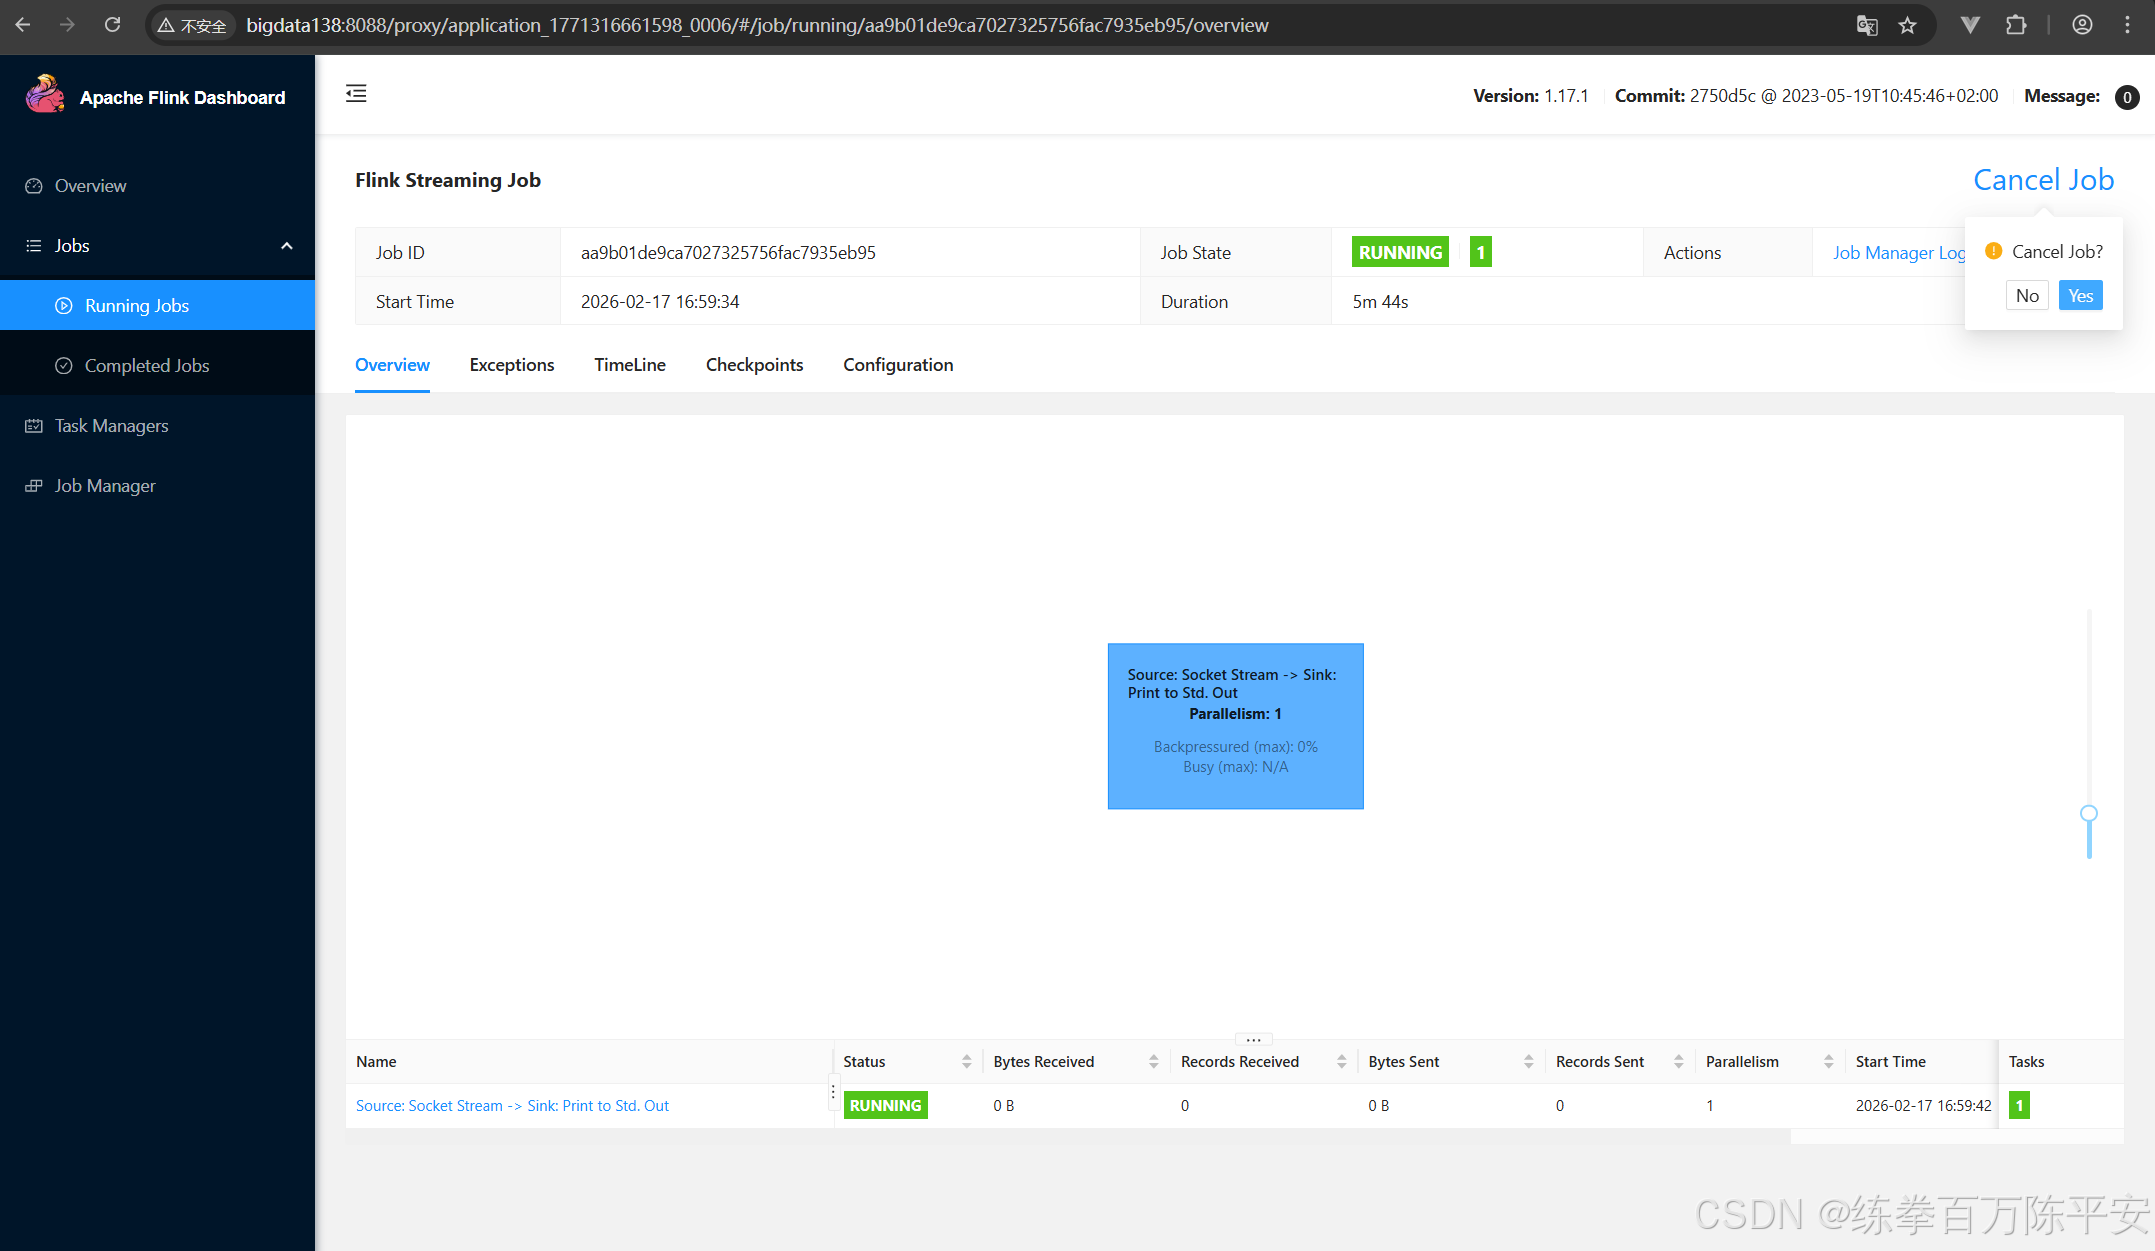This screenshot has width=2155, height=1251.
Task: Sort table by Status column
Action: coord(966,1062)
